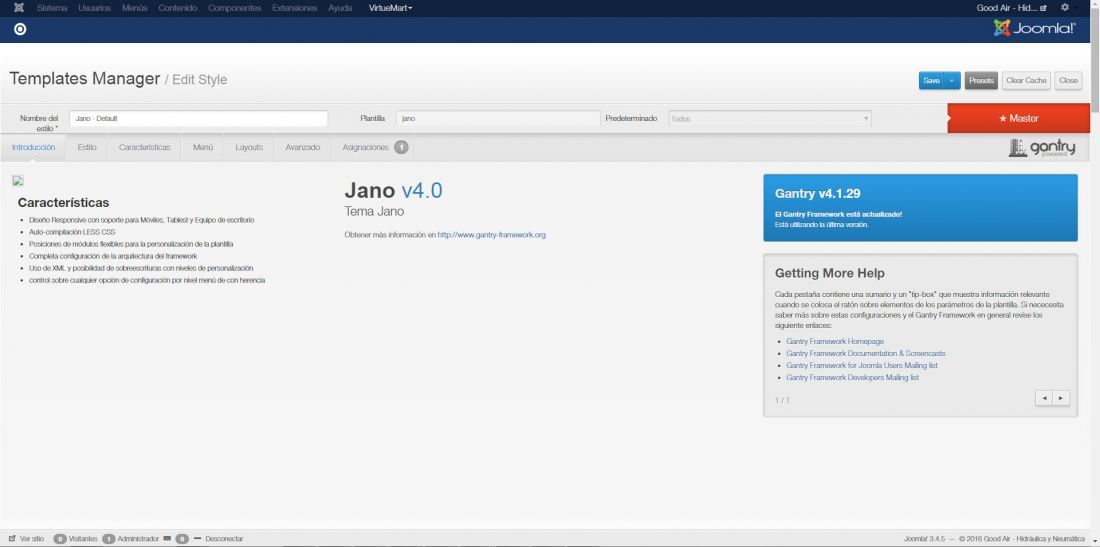Viewport: 1100px width, 547px height.
Task: Click the Good Air - Hid... site link
Action: coord(1012,8)
